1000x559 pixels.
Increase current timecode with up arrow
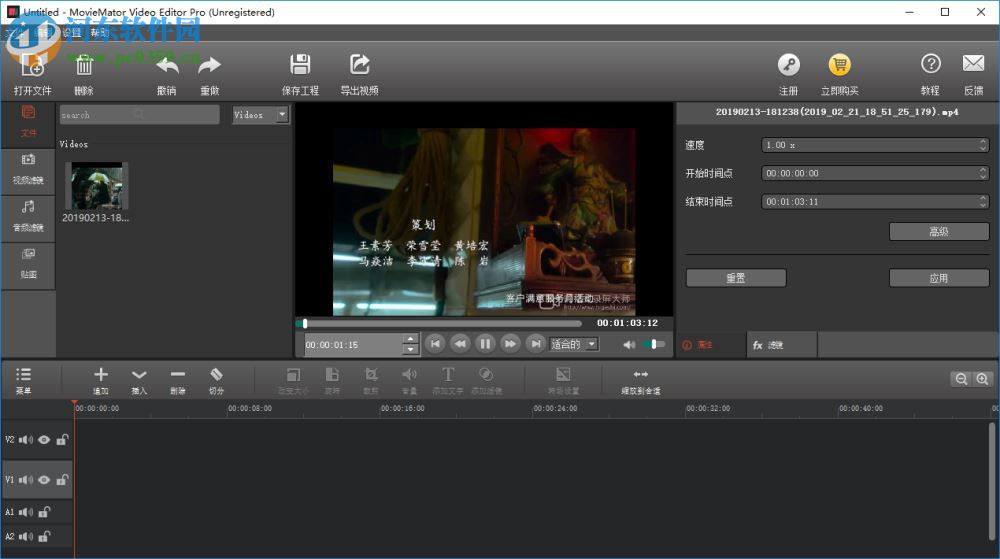411,339
